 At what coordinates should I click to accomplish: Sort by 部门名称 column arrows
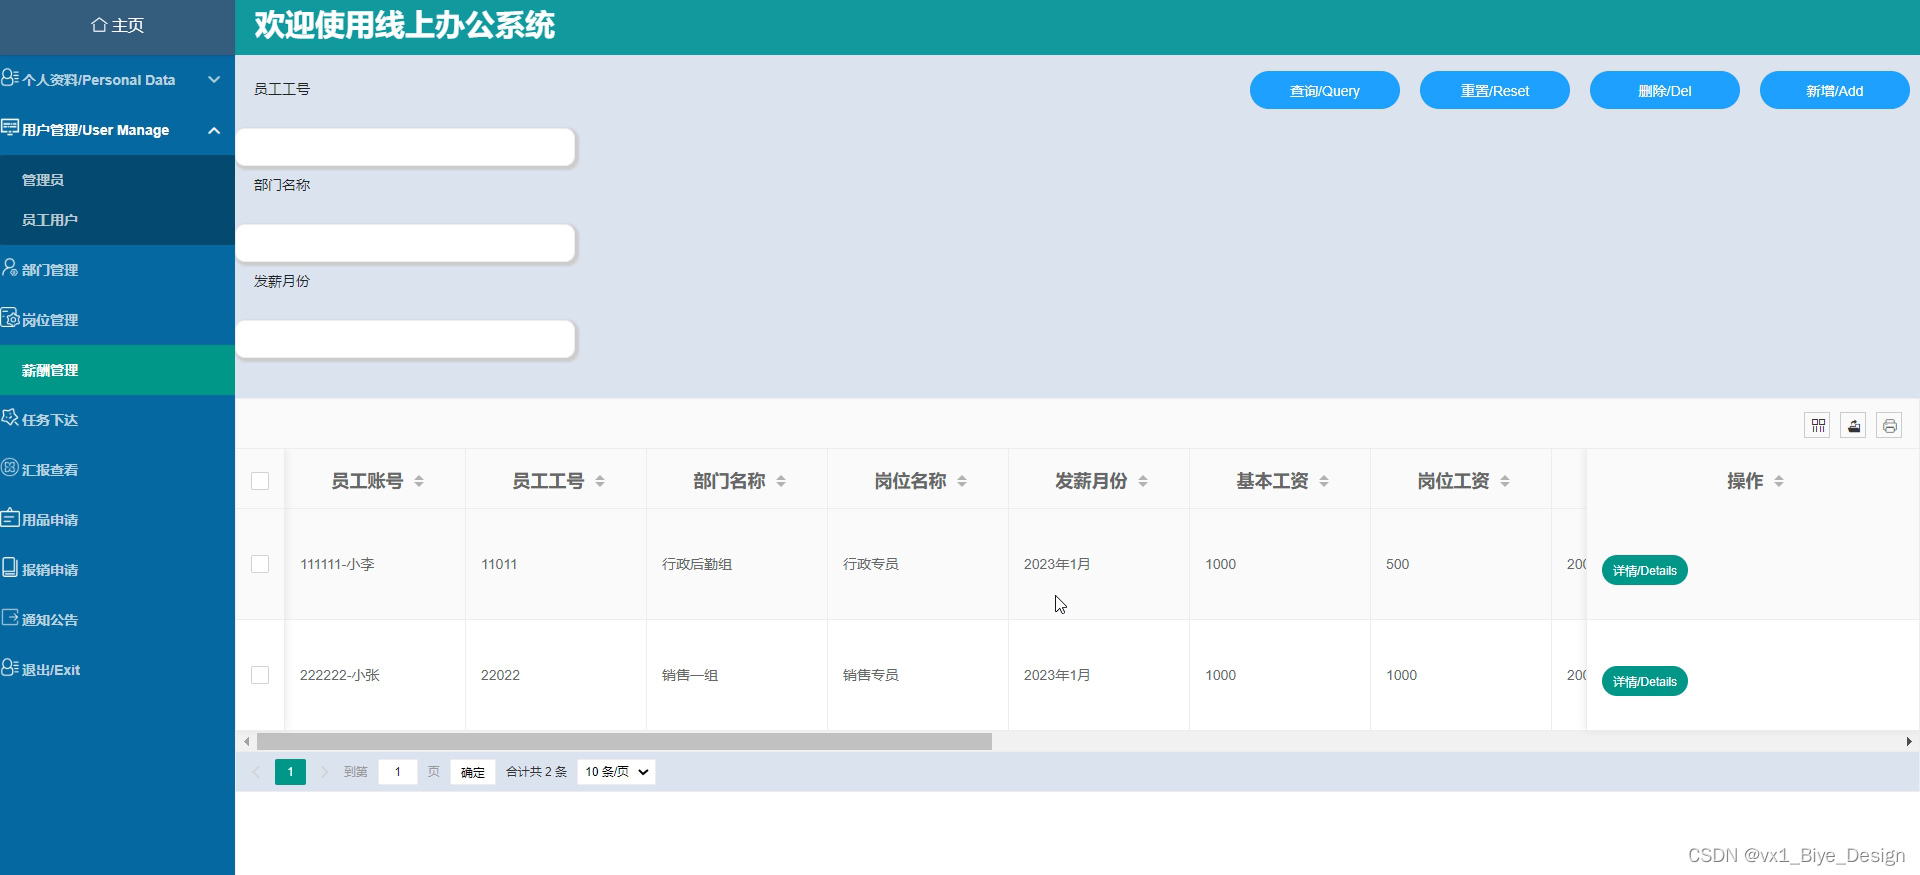(x=781, y=481)
